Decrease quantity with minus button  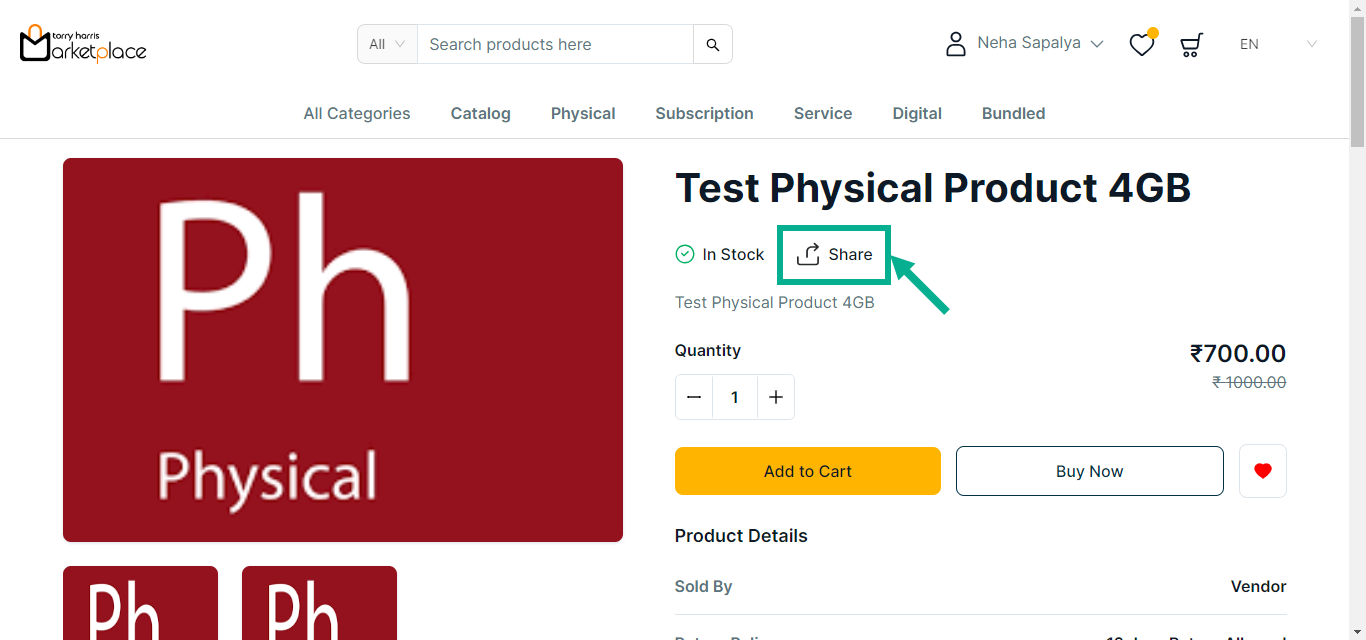click(x=694, y=397)
